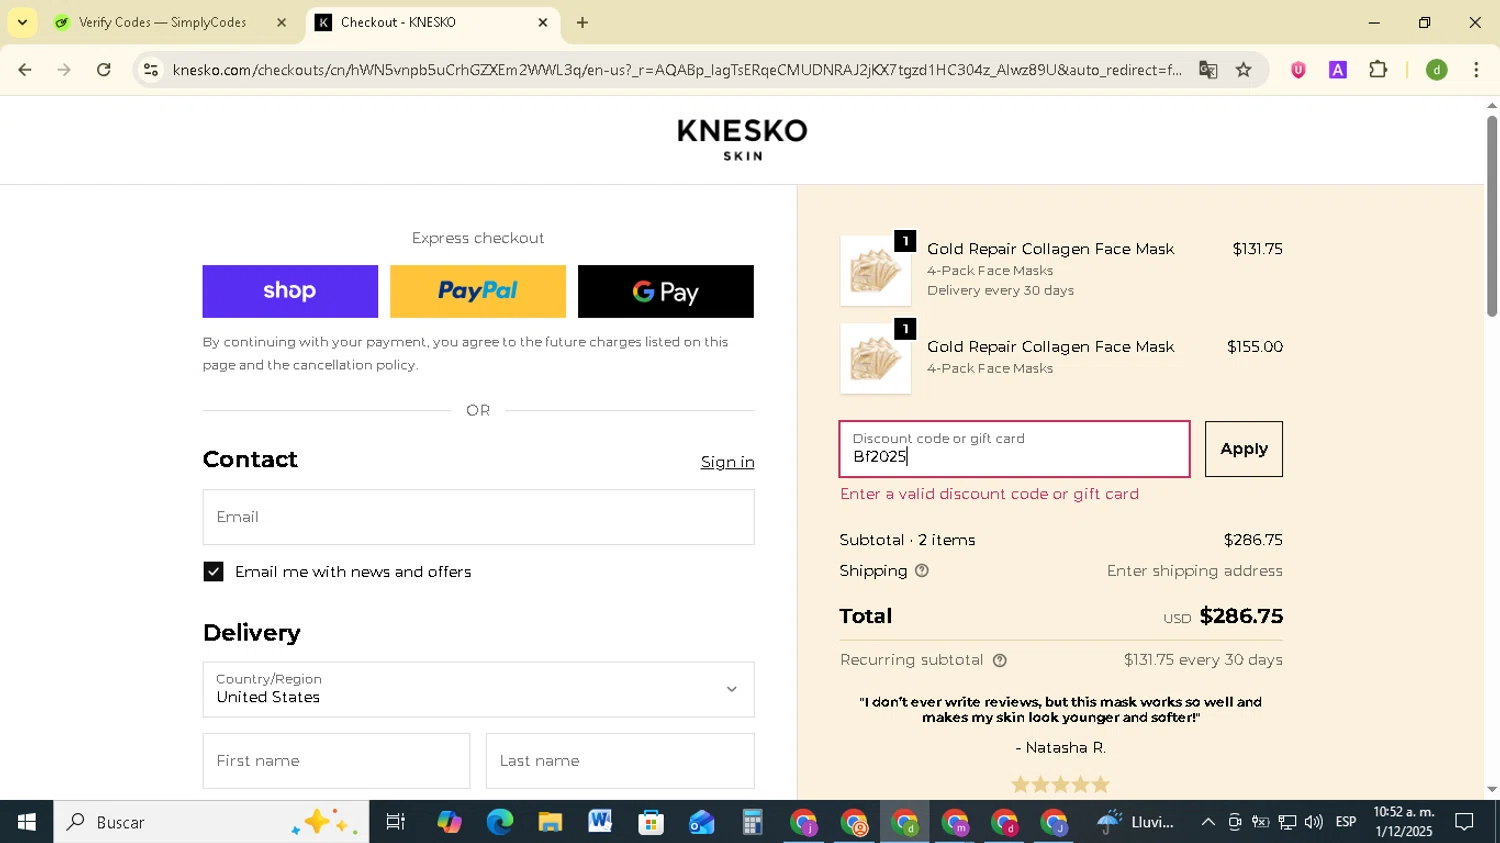Click the Discount code or gift card field
This screenshot has height=843, width=1500.
point(1014,449)
